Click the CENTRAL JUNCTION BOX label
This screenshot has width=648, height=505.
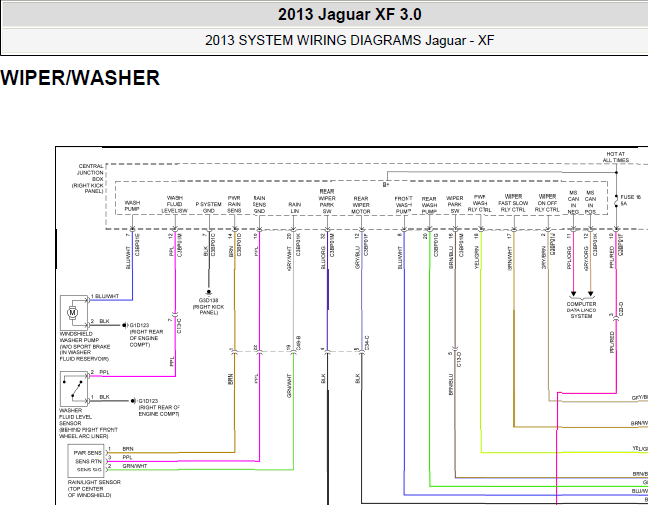[88, 179]
